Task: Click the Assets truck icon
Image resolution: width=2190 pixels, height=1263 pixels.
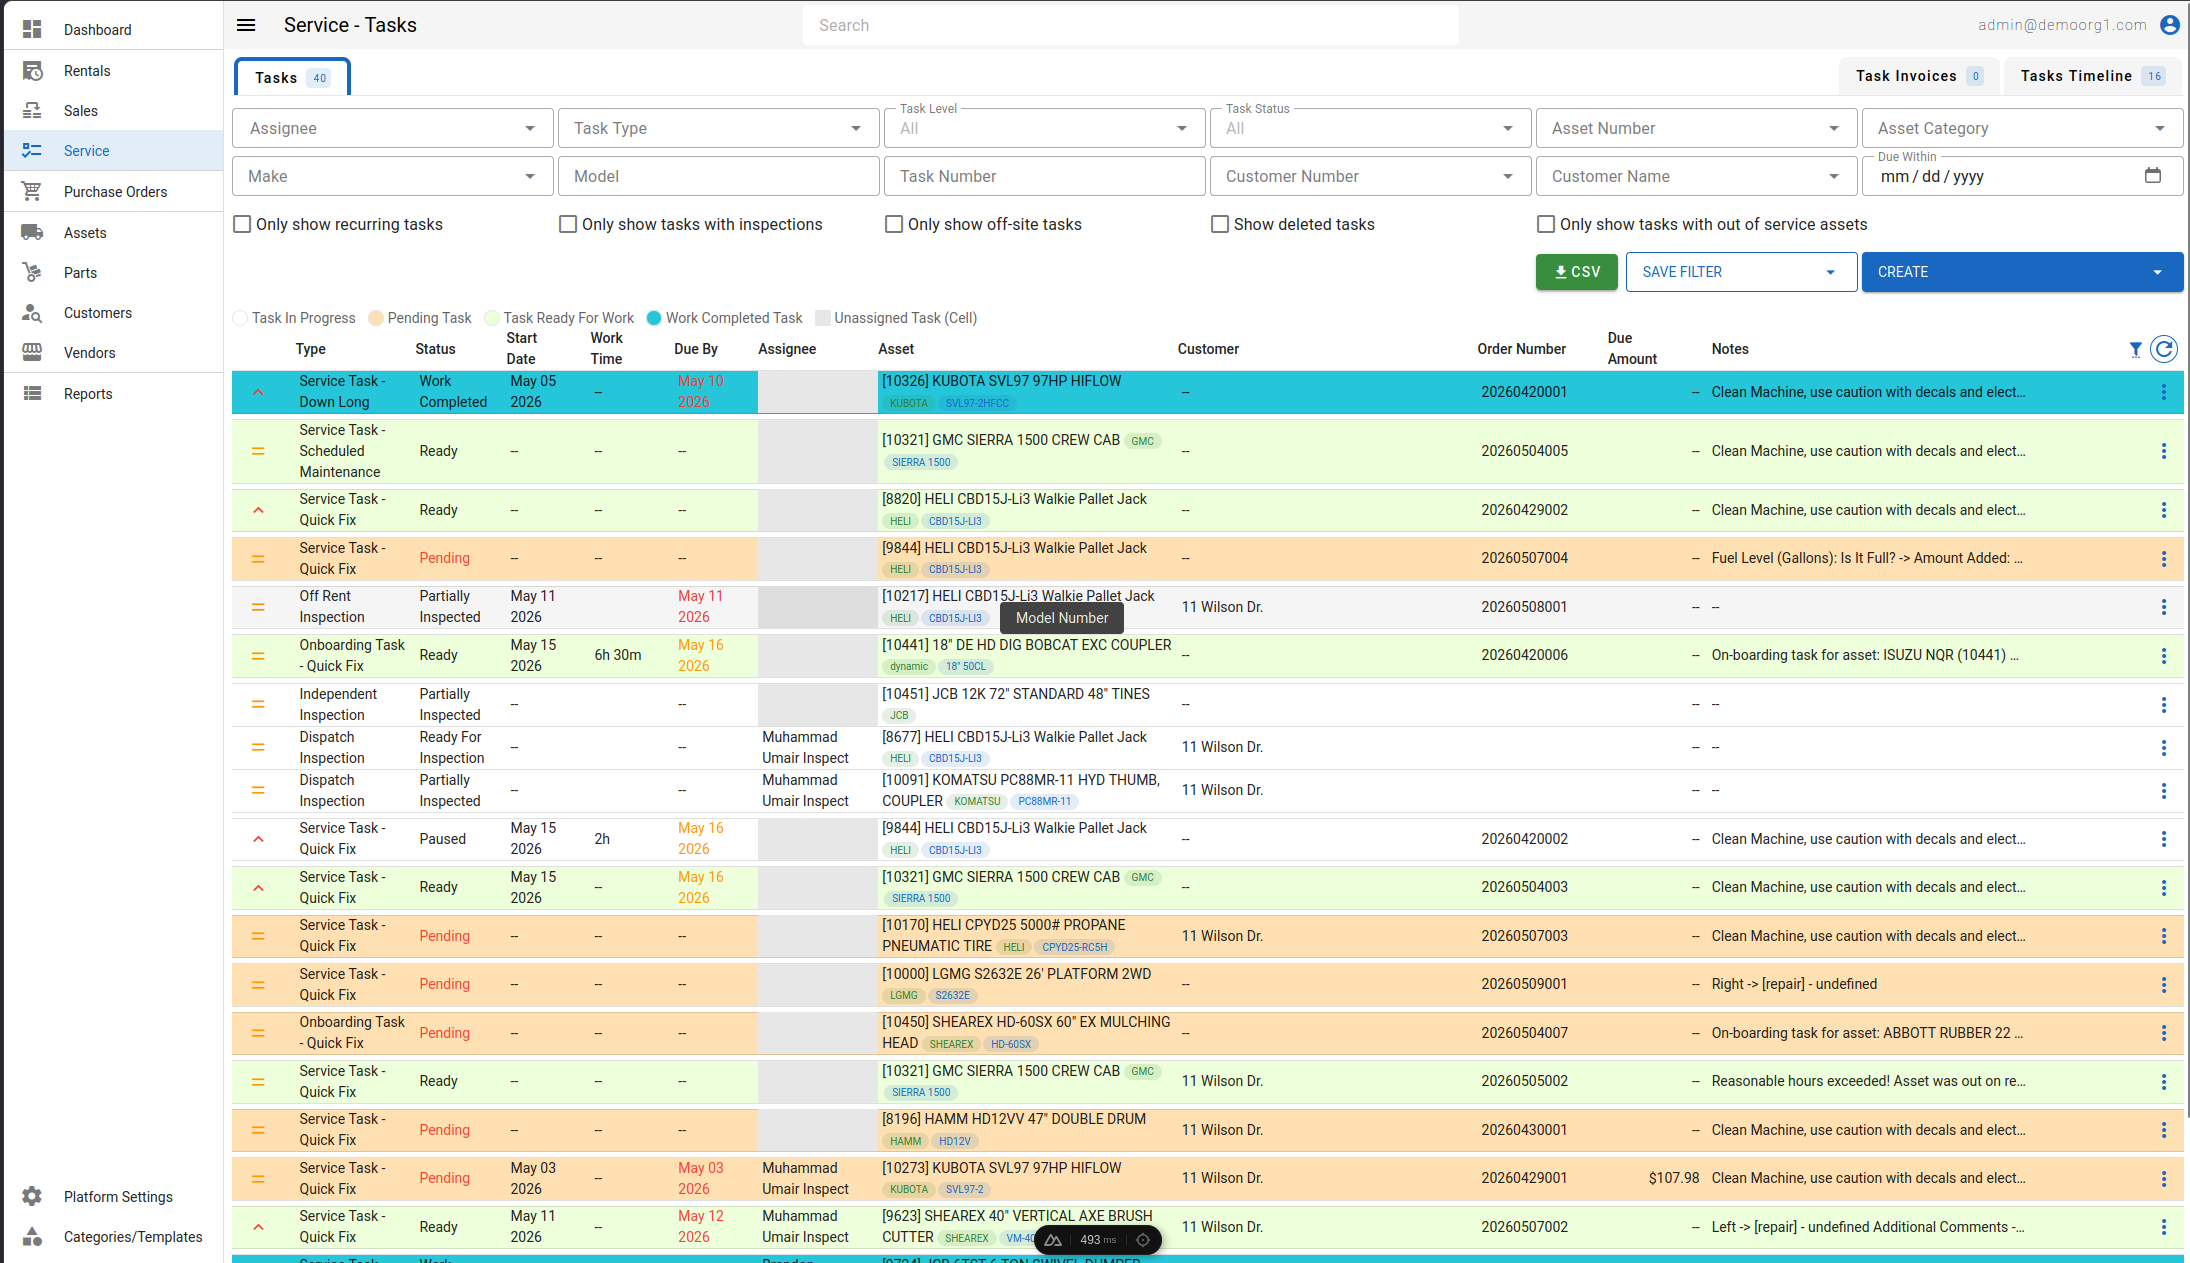Action: (x=32, y=233)
